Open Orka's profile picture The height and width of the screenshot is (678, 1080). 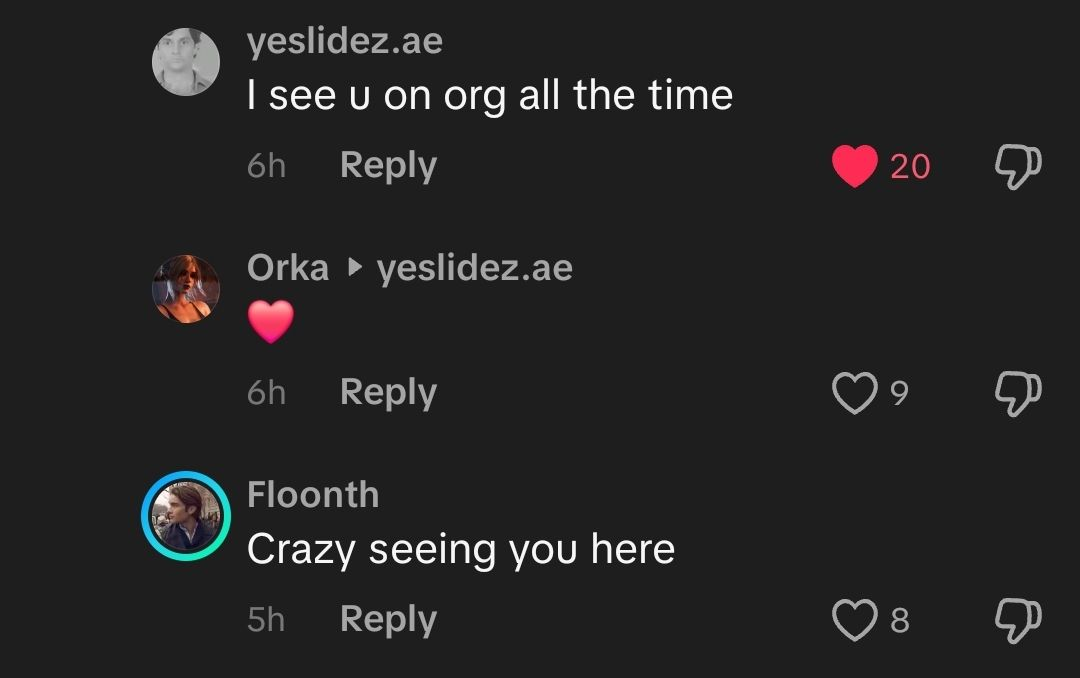185,288
